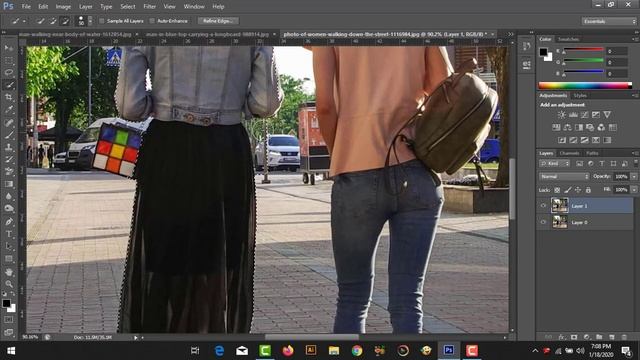Screen dimensions: 640x360
Task: Select the History Brush tool
Action: point(9,159)
